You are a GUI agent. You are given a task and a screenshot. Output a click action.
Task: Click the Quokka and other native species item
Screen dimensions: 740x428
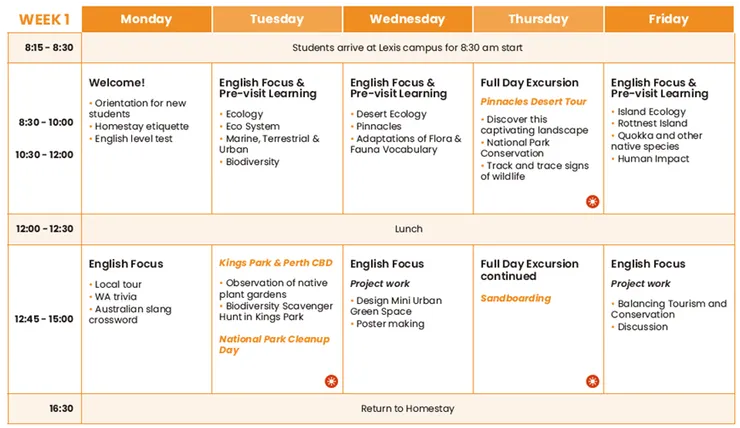click(x=656, y=141)
